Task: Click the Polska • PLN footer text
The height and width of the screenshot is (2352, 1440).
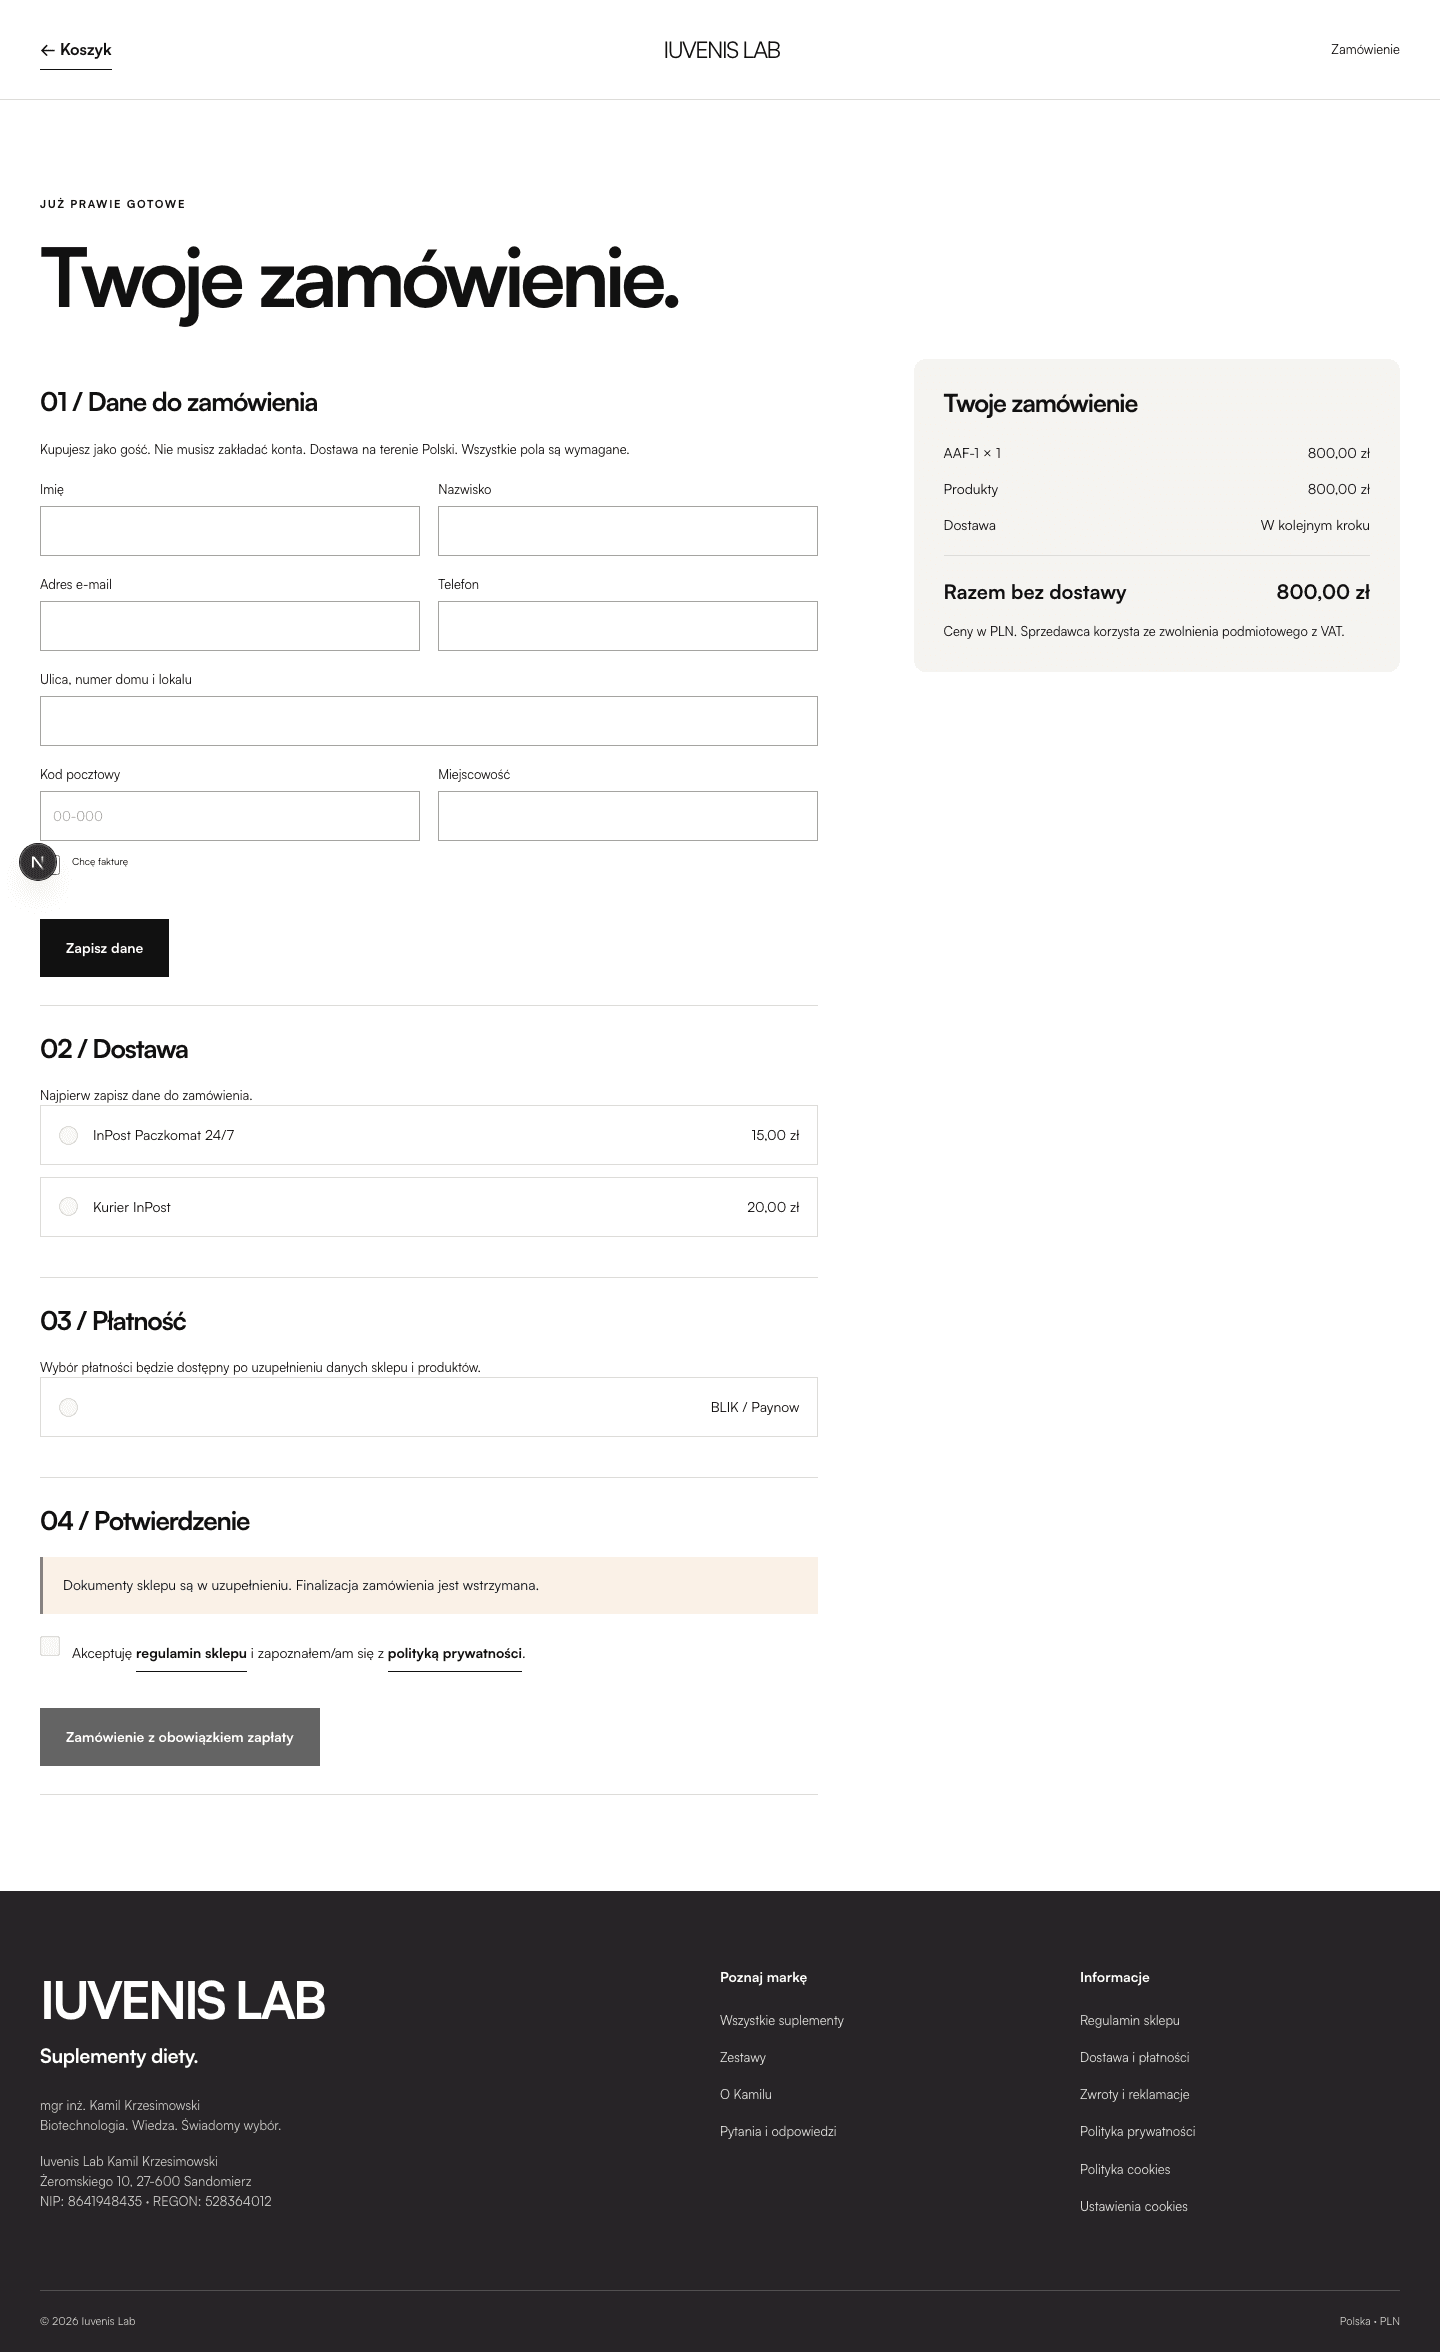Action: 1370,2321
